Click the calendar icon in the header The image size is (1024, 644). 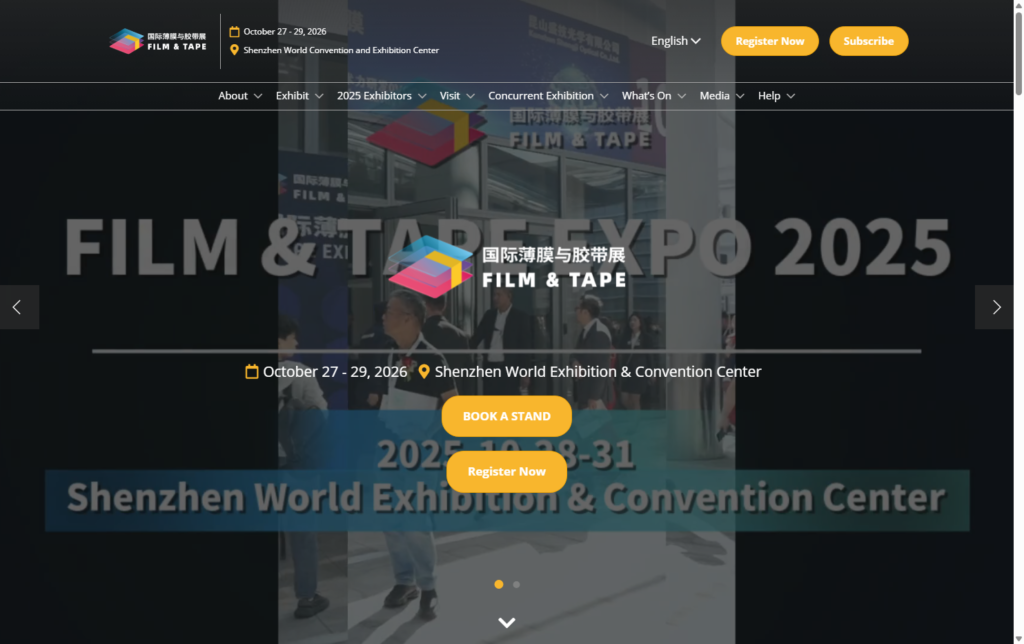coord(234,32)
